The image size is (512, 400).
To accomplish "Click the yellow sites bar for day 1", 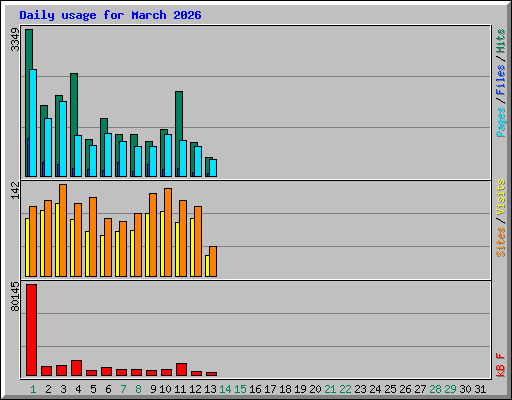I will (27, 247).
